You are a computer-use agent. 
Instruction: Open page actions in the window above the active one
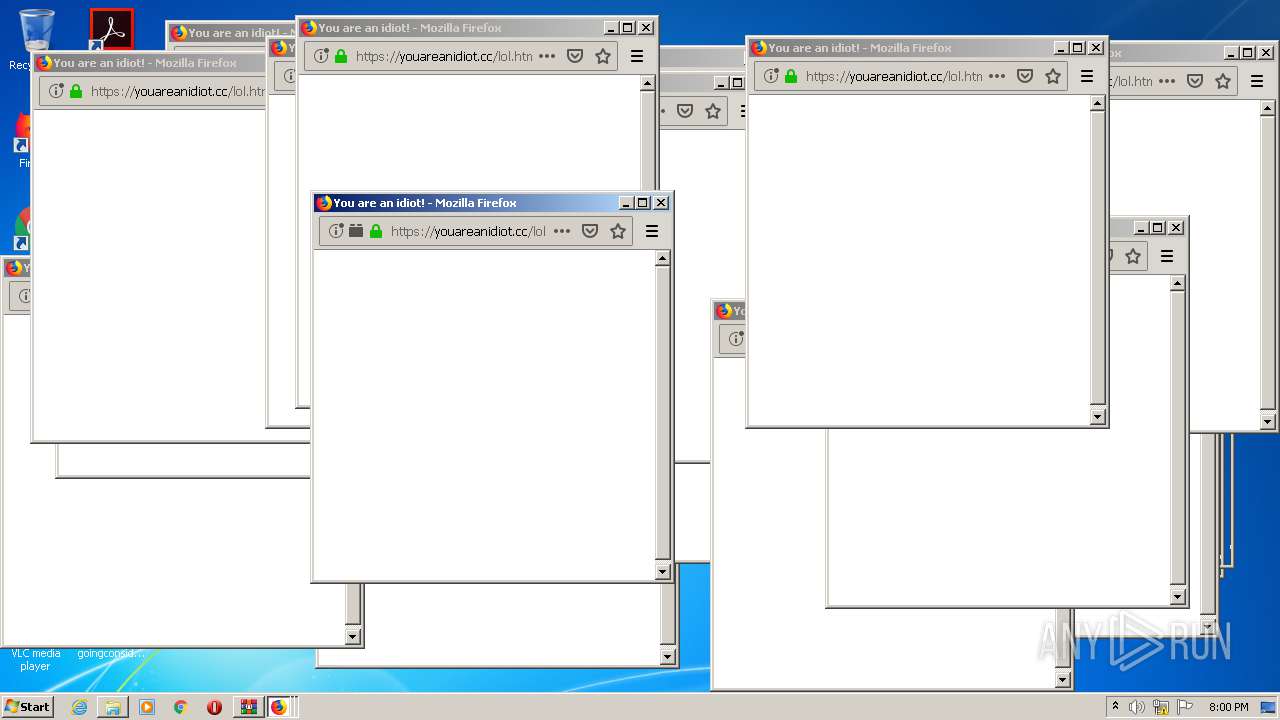(x=547, y=56)
